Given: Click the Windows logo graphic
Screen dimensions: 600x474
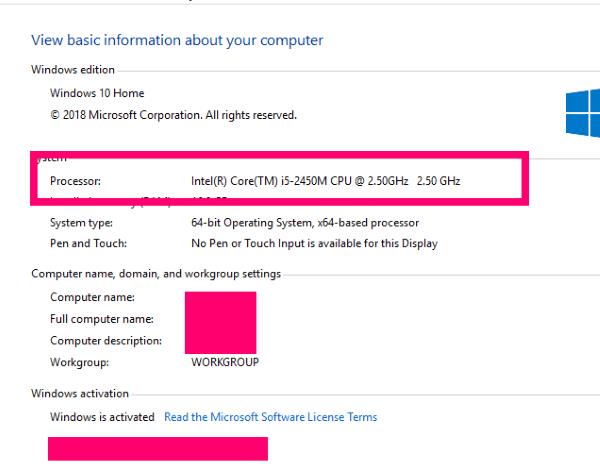Looking at the screenshot, I should pos(583,113).
